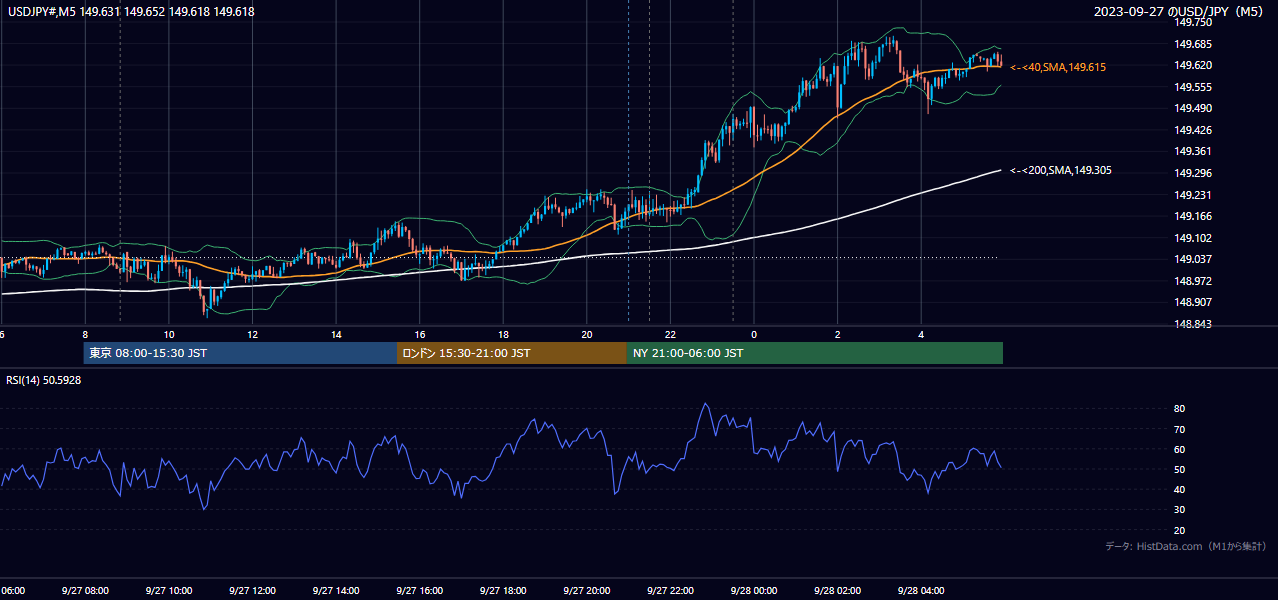Click hour label 10 on price chart time axis

coord(169,334)
